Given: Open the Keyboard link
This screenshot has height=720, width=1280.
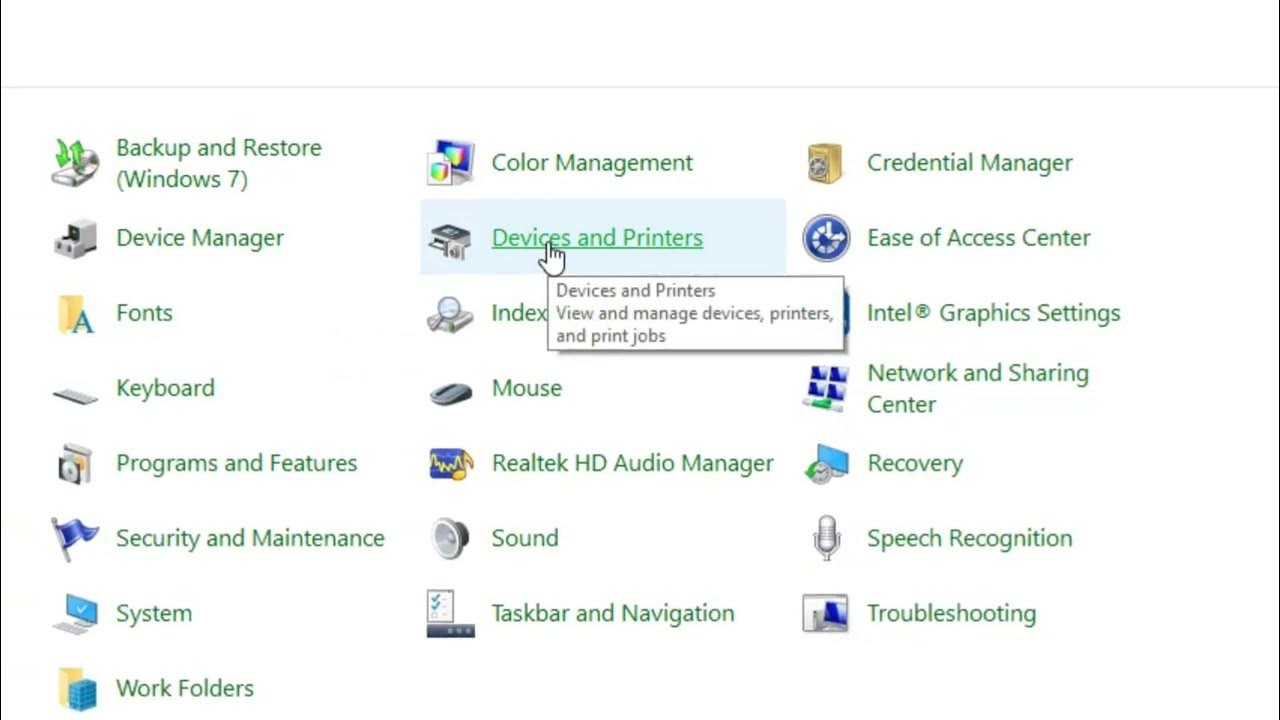Looking at the screenshot, I should coord(165,388).
